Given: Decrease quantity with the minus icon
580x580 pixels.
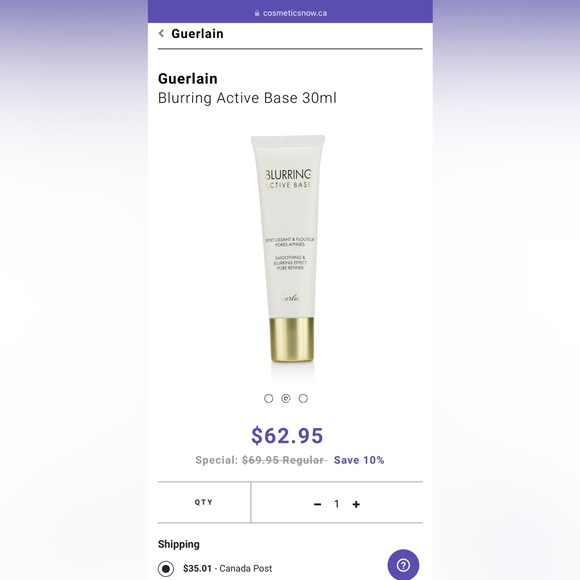Looking at the screenshot, I should click(x=317, y=504).
